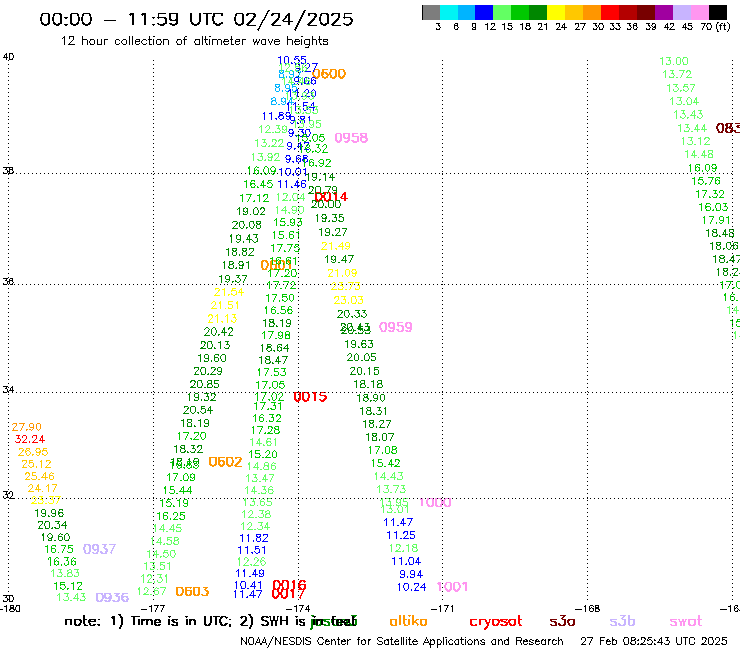
Task: Click the wave height value '24.17'
Action: click(42, 489)
